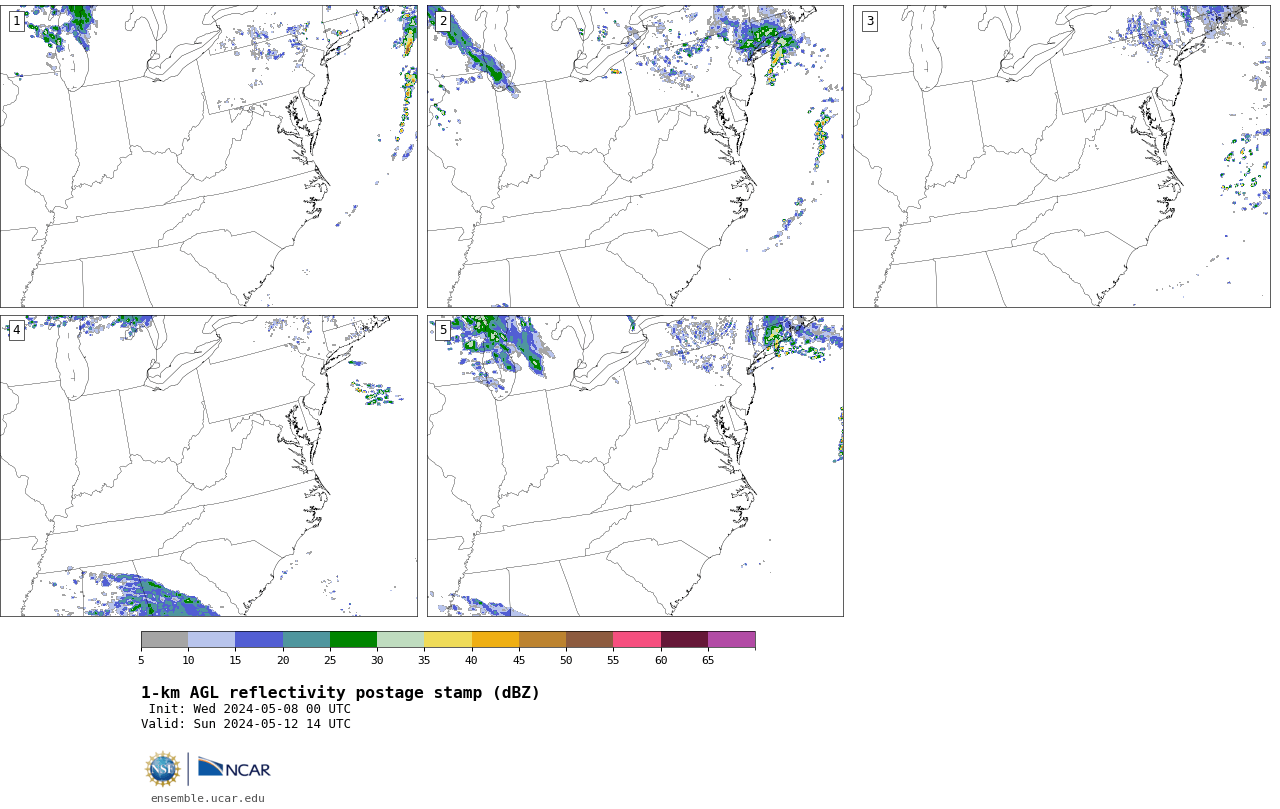This screenshot has width=1280, height=809.
Task: Open ensemble member 3 reflectivity map
Action: 1061,156
